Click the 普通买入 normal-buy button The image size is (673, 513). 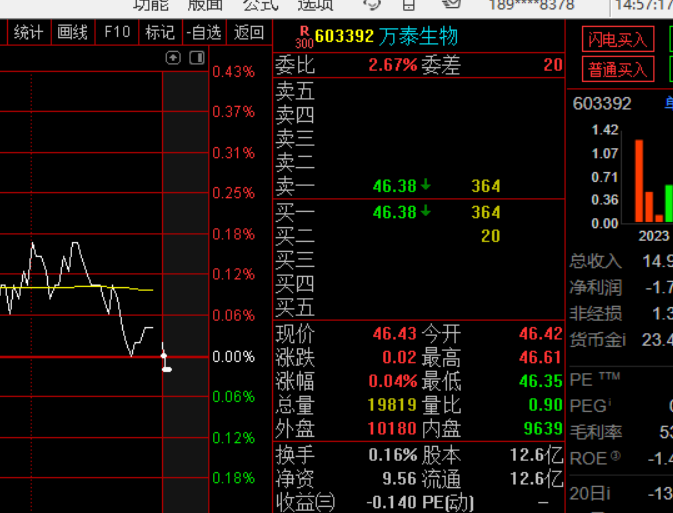(x=618, y=69)
